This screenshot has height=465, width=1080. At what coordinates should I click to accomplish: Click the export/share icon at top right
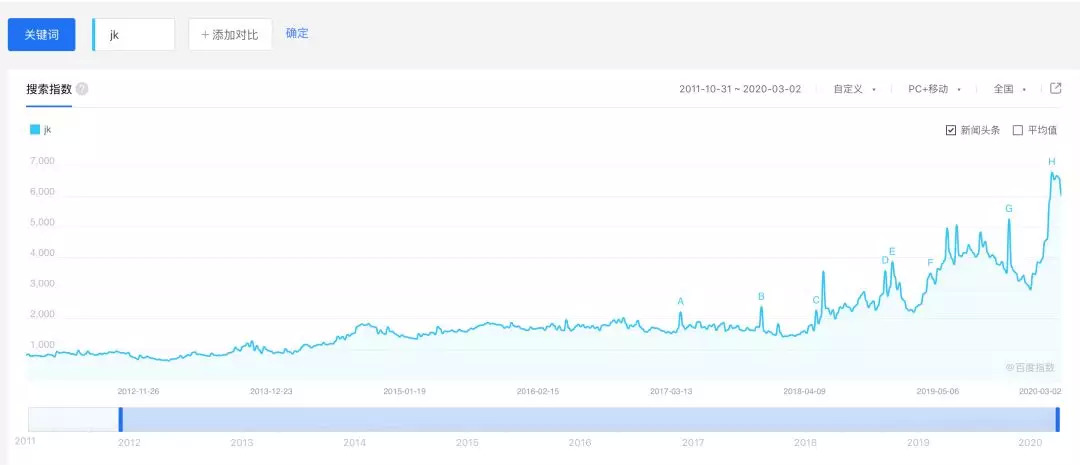(1055, 88)
